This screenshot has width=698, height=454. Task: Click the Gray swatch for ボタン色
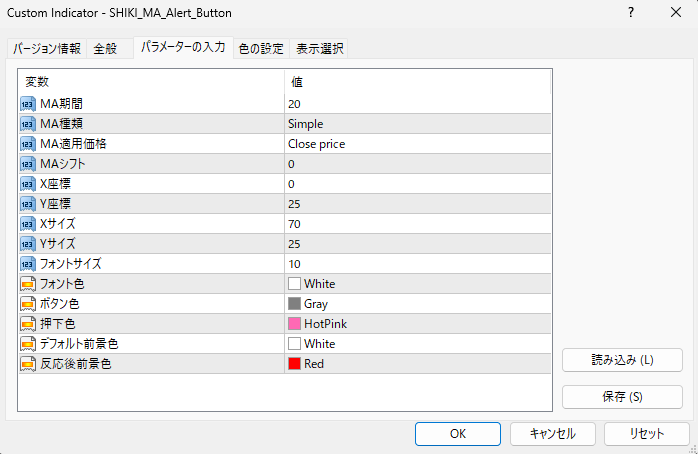point(294,304)
